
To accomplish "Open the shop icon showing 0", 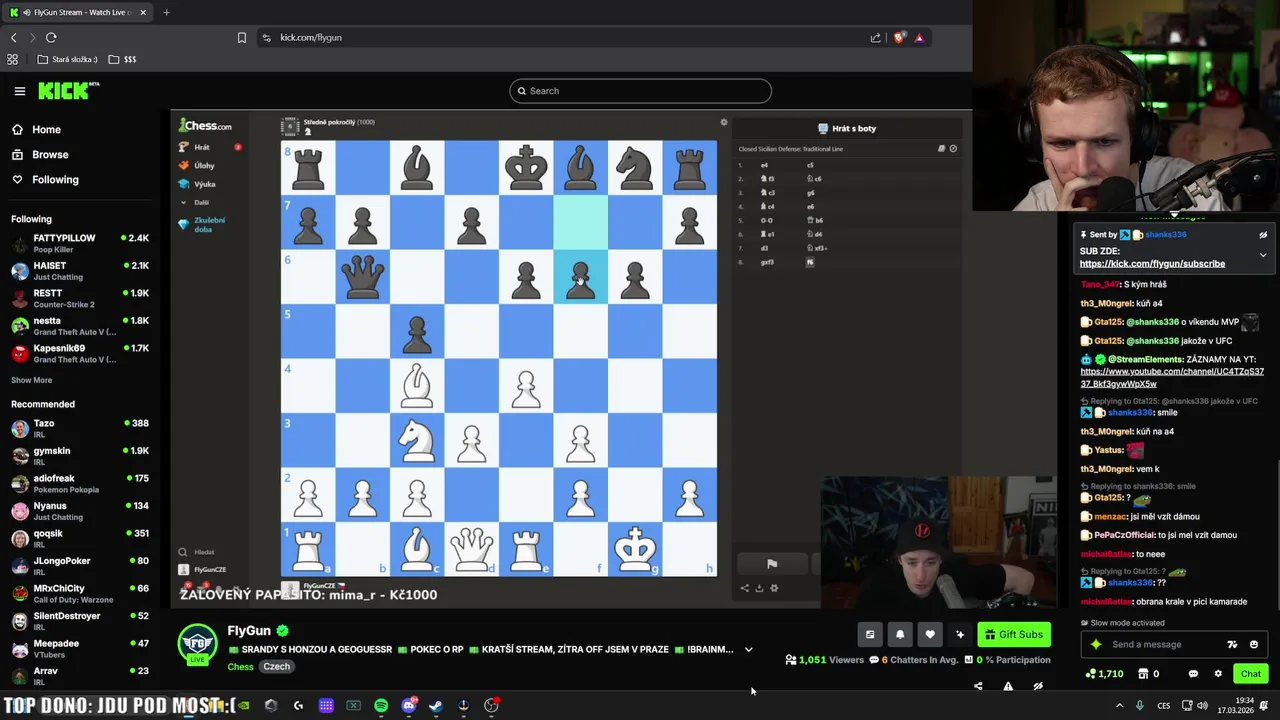I will [1149, 674].
